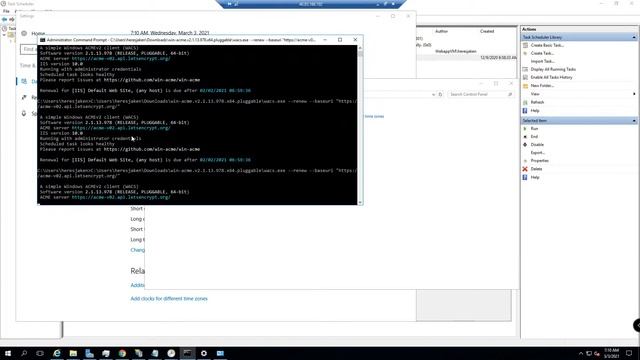
Task: Open the notification center icon
Action: tap(629, 353)
